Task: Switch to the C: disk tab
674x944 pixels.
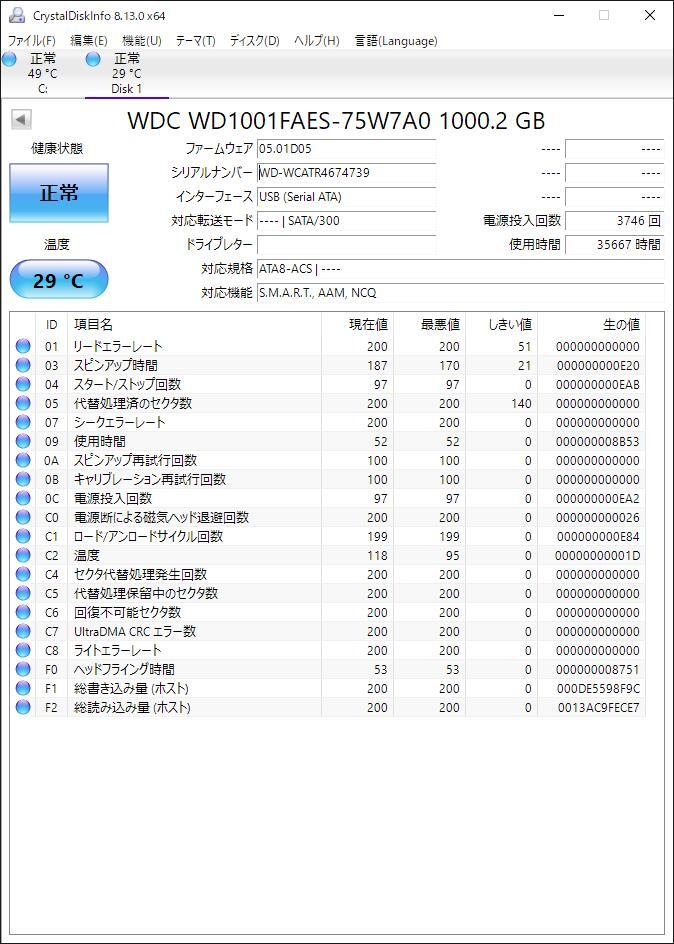Action: (x=42, y=73)
